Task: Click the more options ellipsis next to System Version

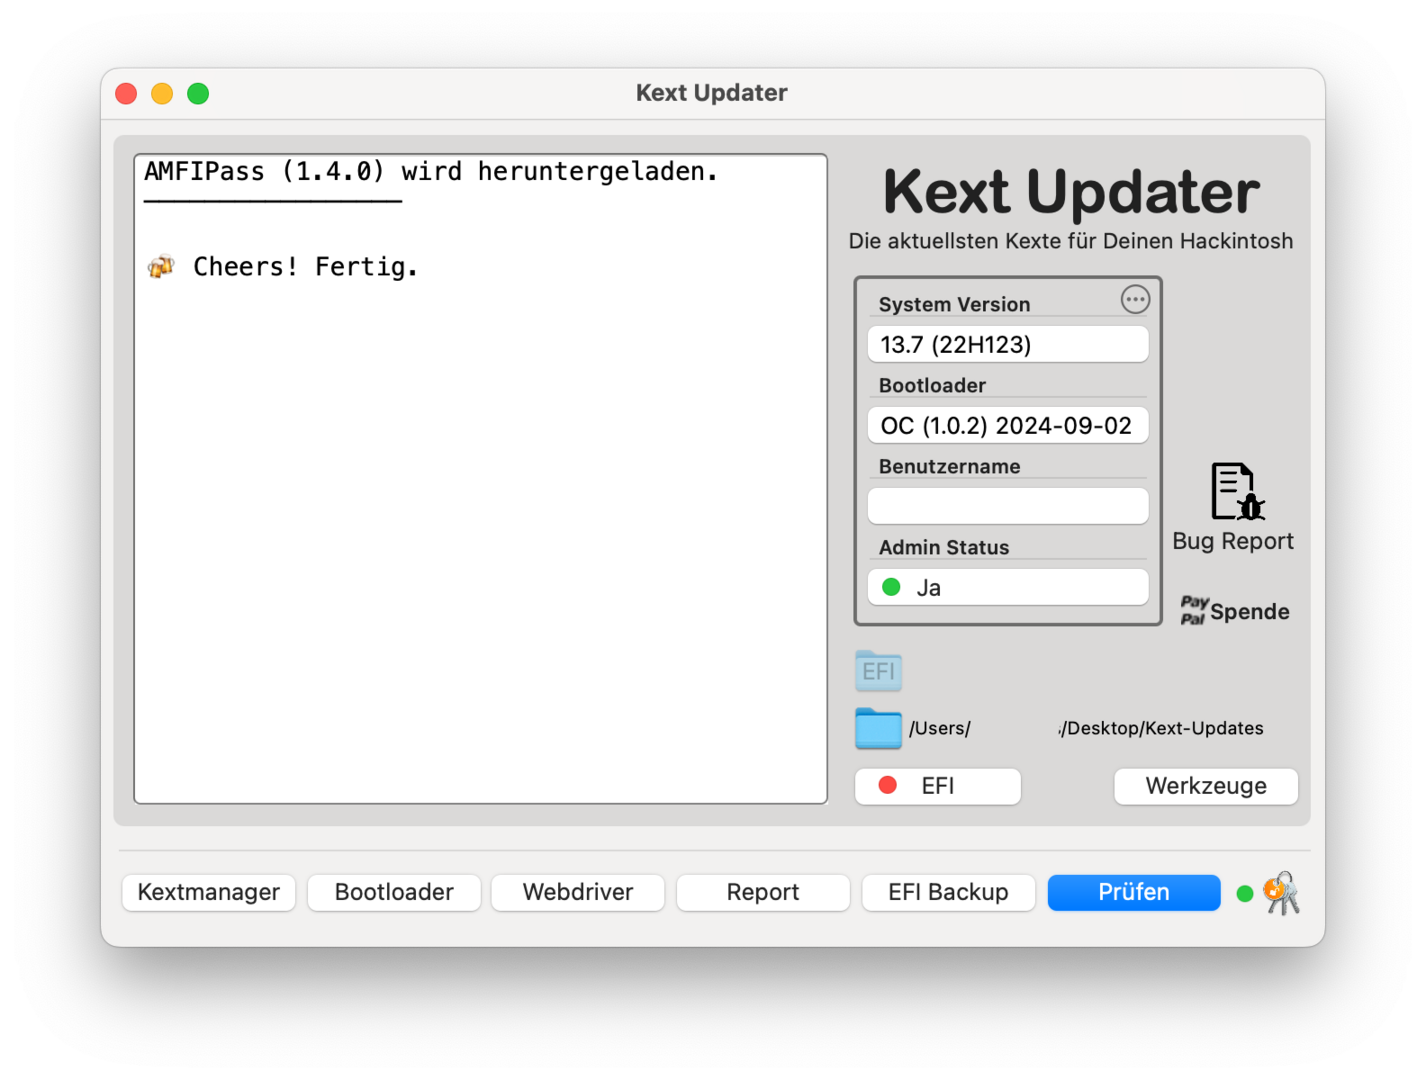Action: click(1135, 299)
